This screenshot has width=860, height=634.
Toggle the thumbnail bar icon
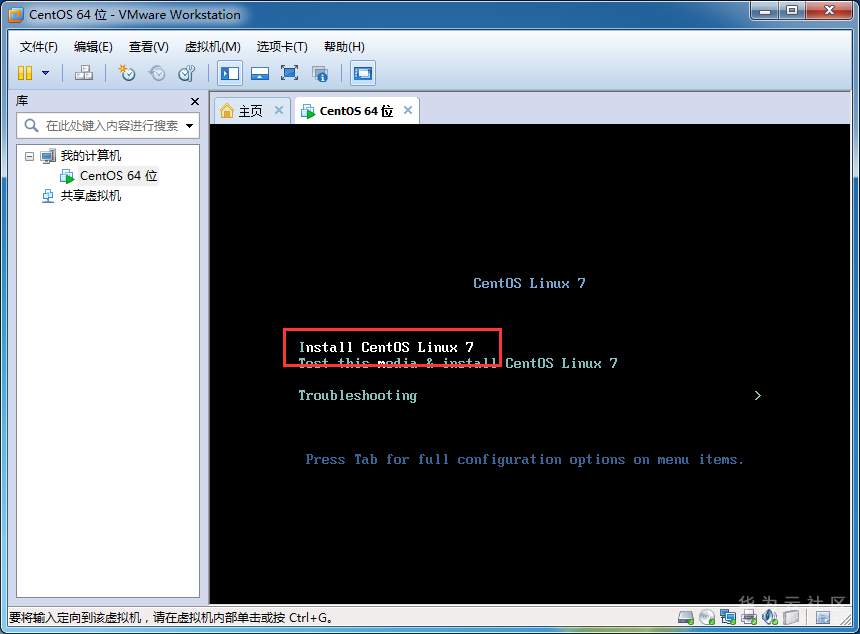pos(260,73)
